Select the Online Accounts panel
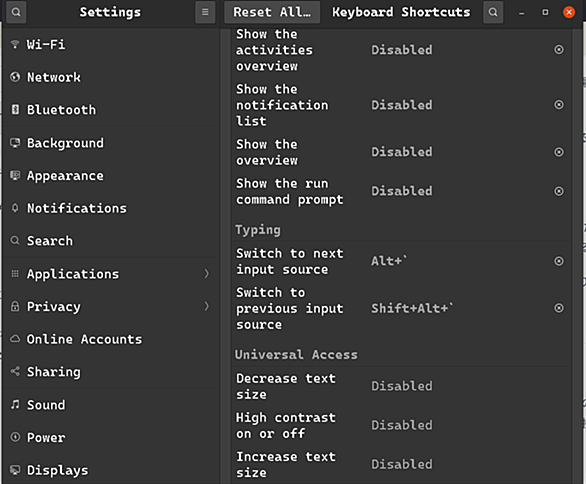586x484 pixels. click(x=111, y=339)
